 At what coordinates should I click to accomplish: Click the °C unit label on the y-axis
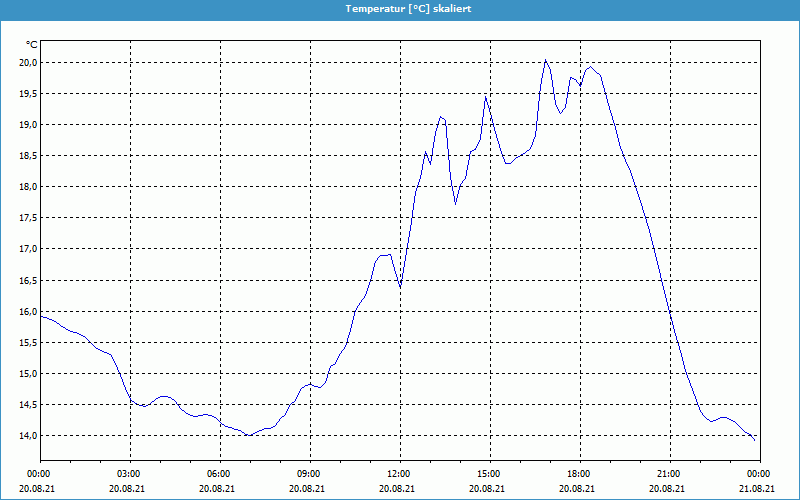pos(31,45)
